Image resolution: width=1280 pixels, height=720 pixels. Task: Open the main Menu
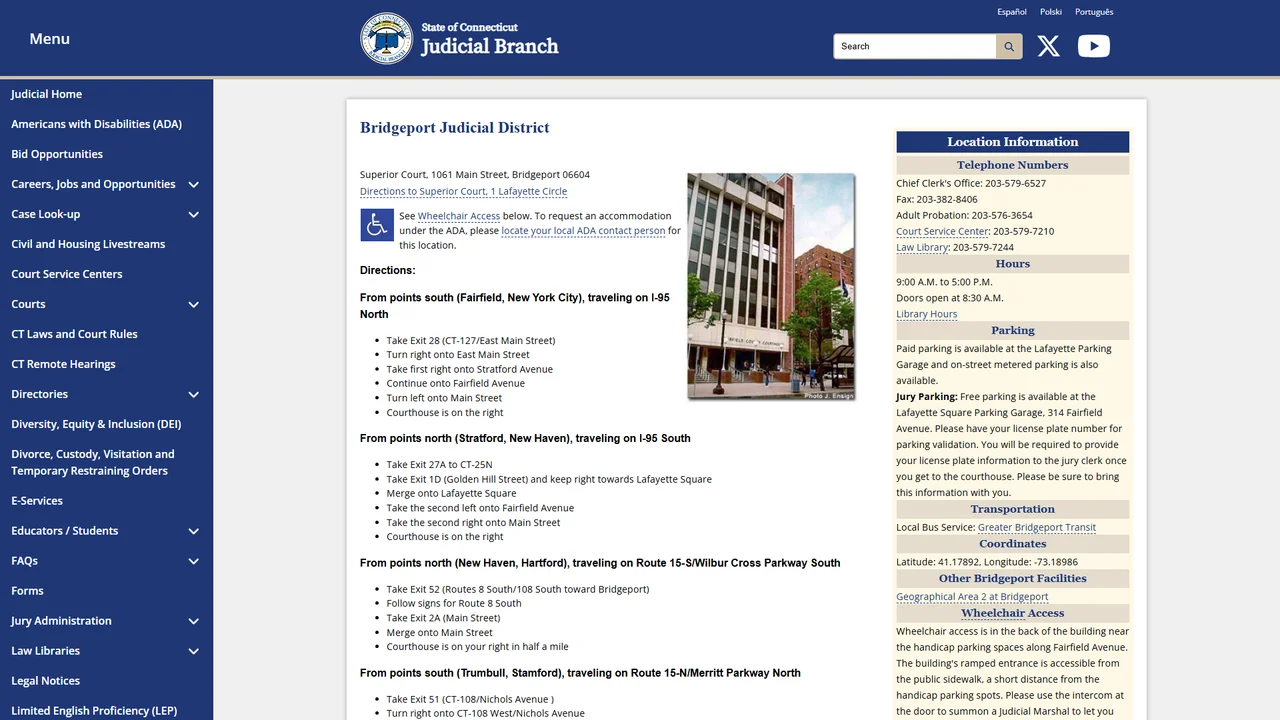point(49,38)
